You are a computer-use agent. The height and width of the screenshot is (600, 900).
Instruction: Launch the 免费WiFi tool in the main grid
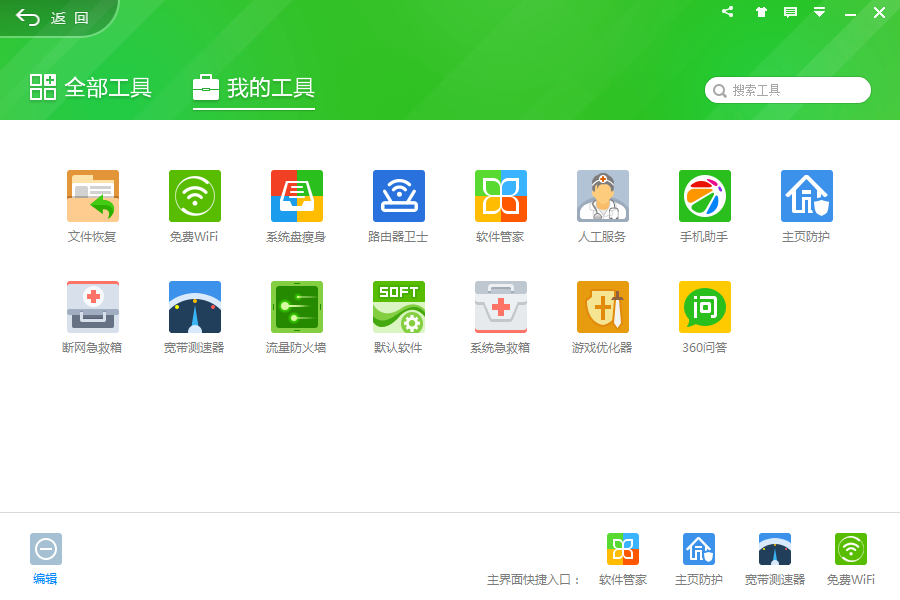click(x=195, y=196)
